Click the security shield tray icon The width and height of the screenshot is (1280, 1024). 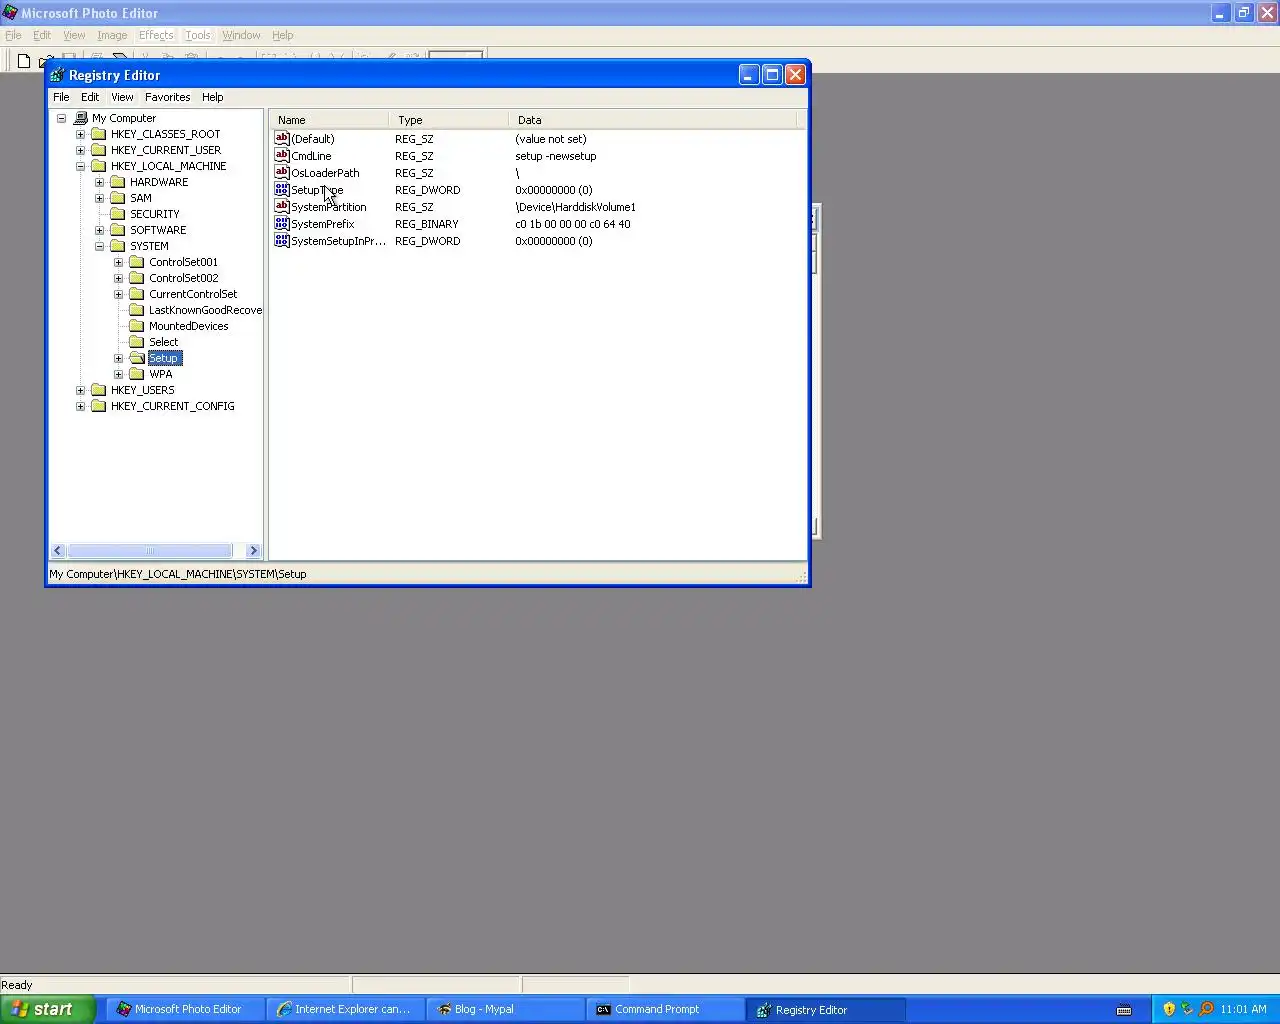(1169, 1009)
